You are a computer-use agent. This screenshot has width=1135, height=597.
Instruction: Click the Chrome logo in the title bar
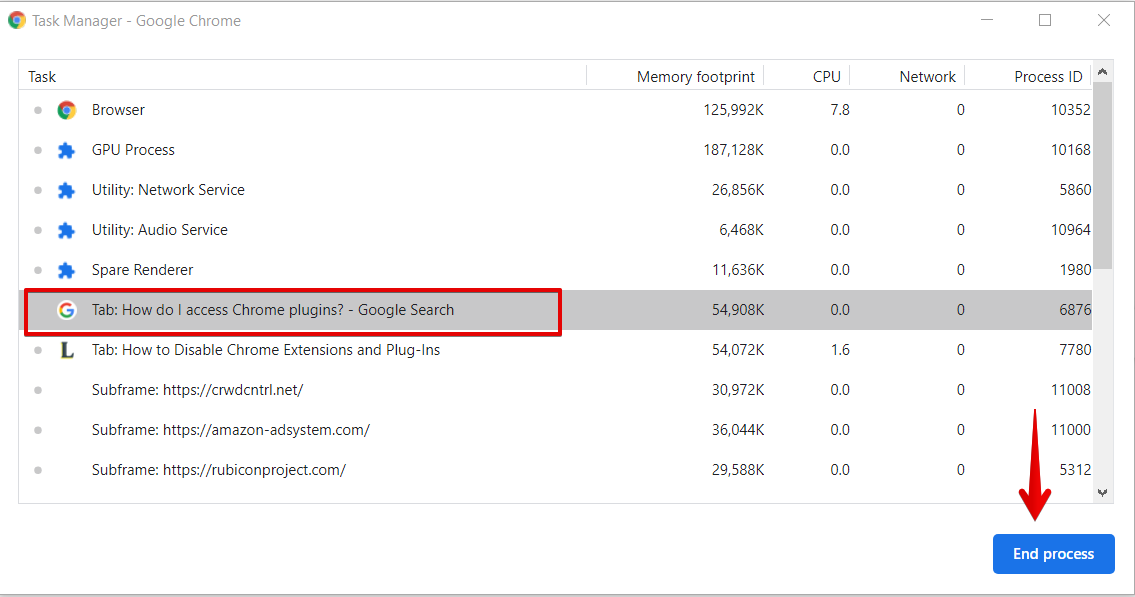tap(17, 20)
